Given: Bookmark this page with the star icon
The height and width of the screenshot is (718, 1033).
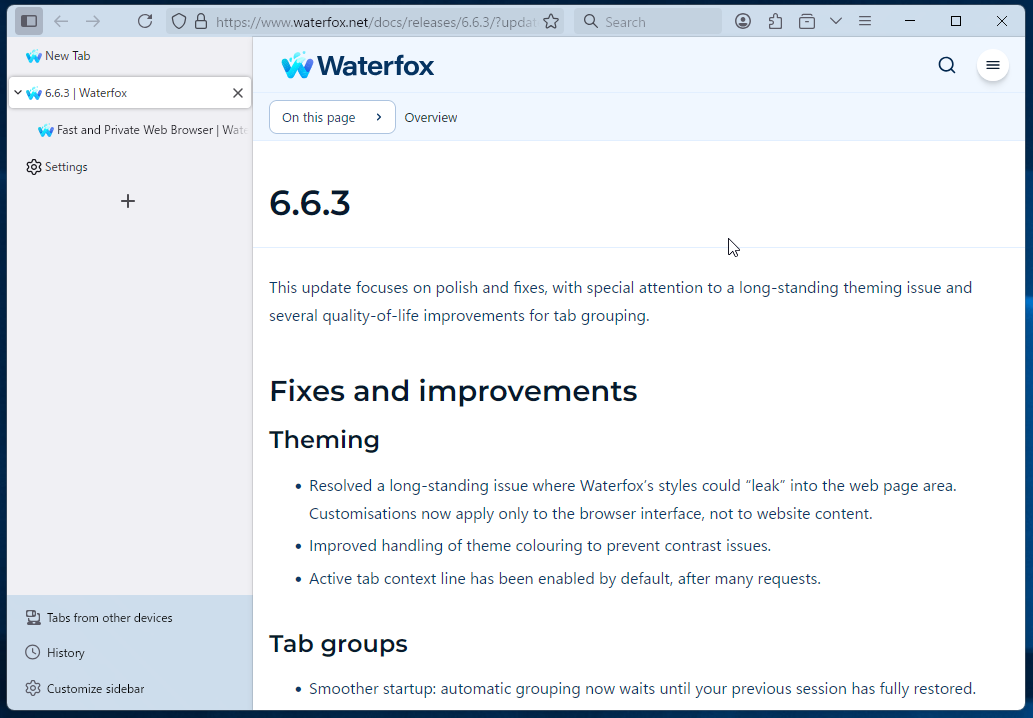Looking at the screenshot, I should tap(551, 20).
